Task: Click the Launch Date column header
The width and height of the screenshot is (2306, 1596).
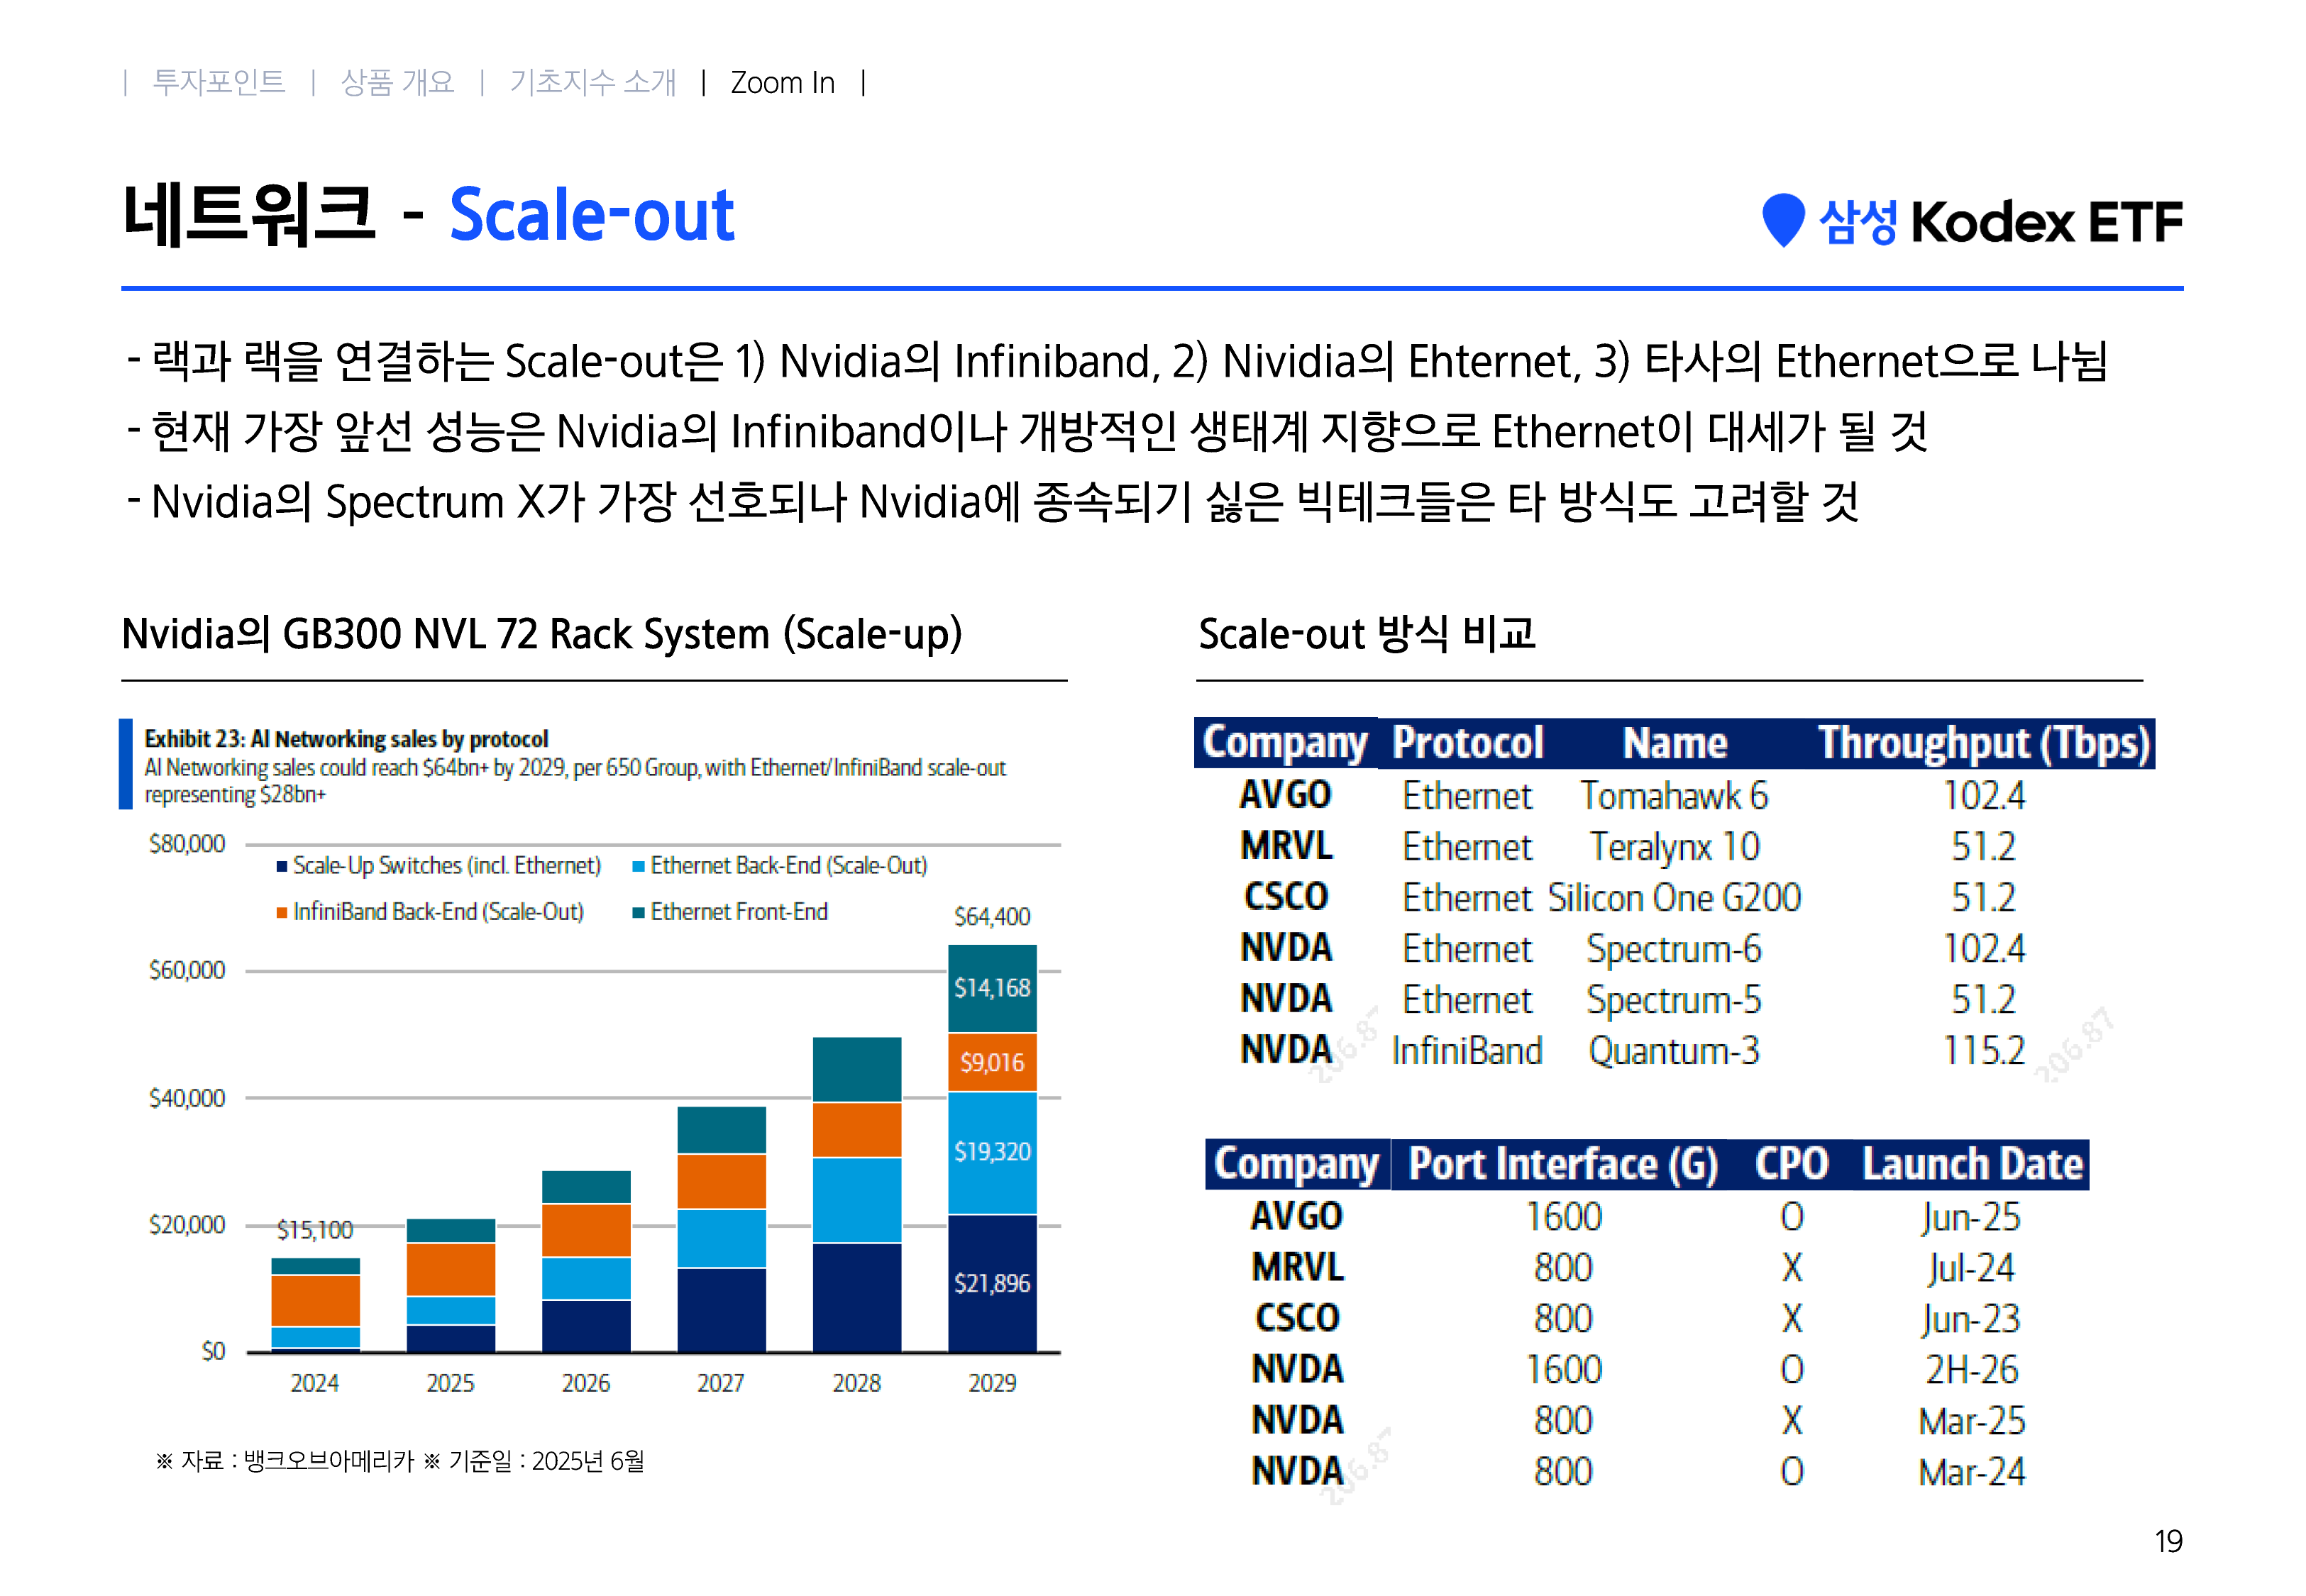Action: pos(1972,1164)
